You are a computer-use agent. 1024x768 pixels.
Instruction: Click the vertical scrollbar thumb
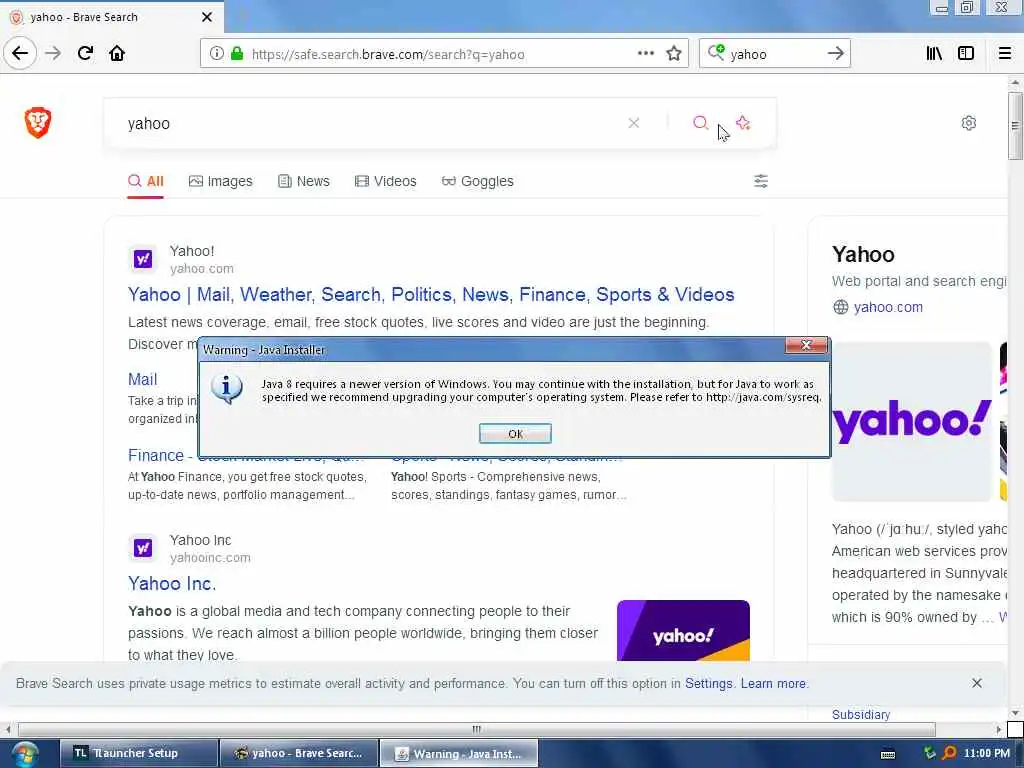(1014, 125)
